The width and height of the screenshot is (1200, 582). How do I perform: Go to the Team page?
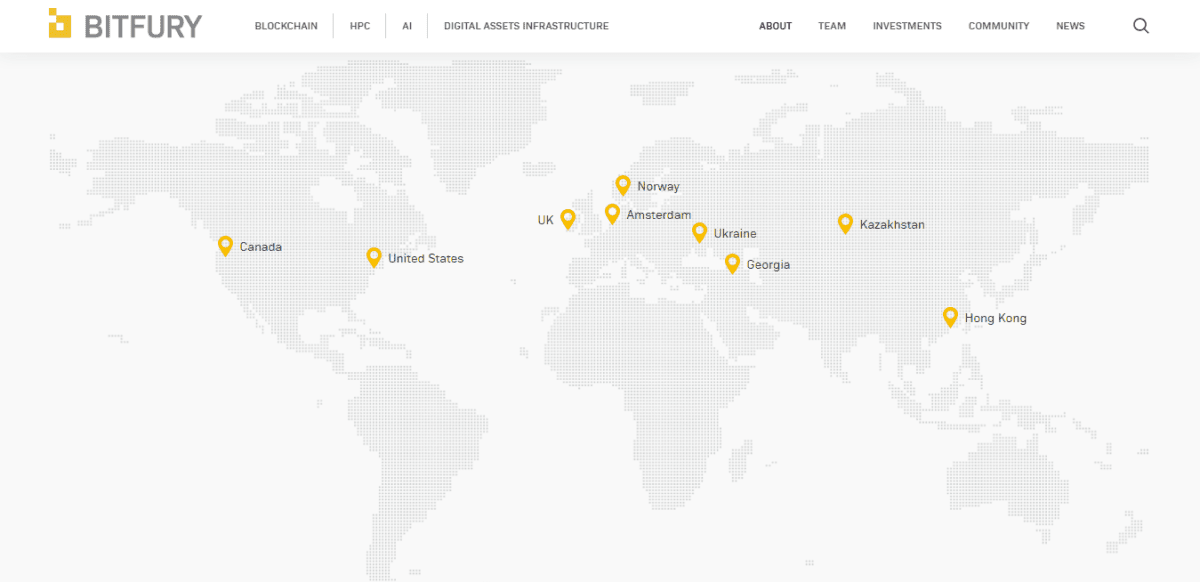[x=832, y=26]
